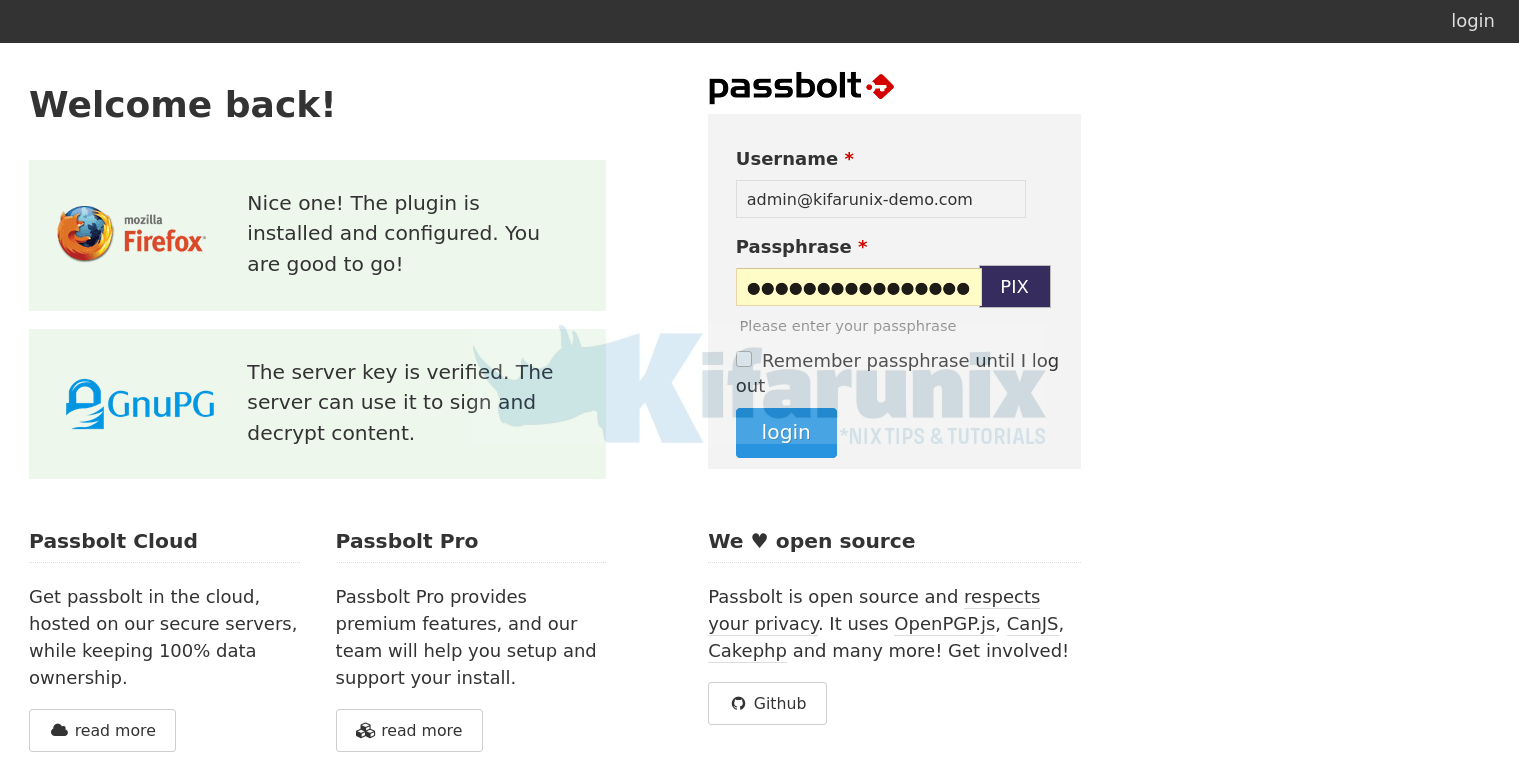Click the passbolt logo above the form
The image size is (1519, 768).
801,87
